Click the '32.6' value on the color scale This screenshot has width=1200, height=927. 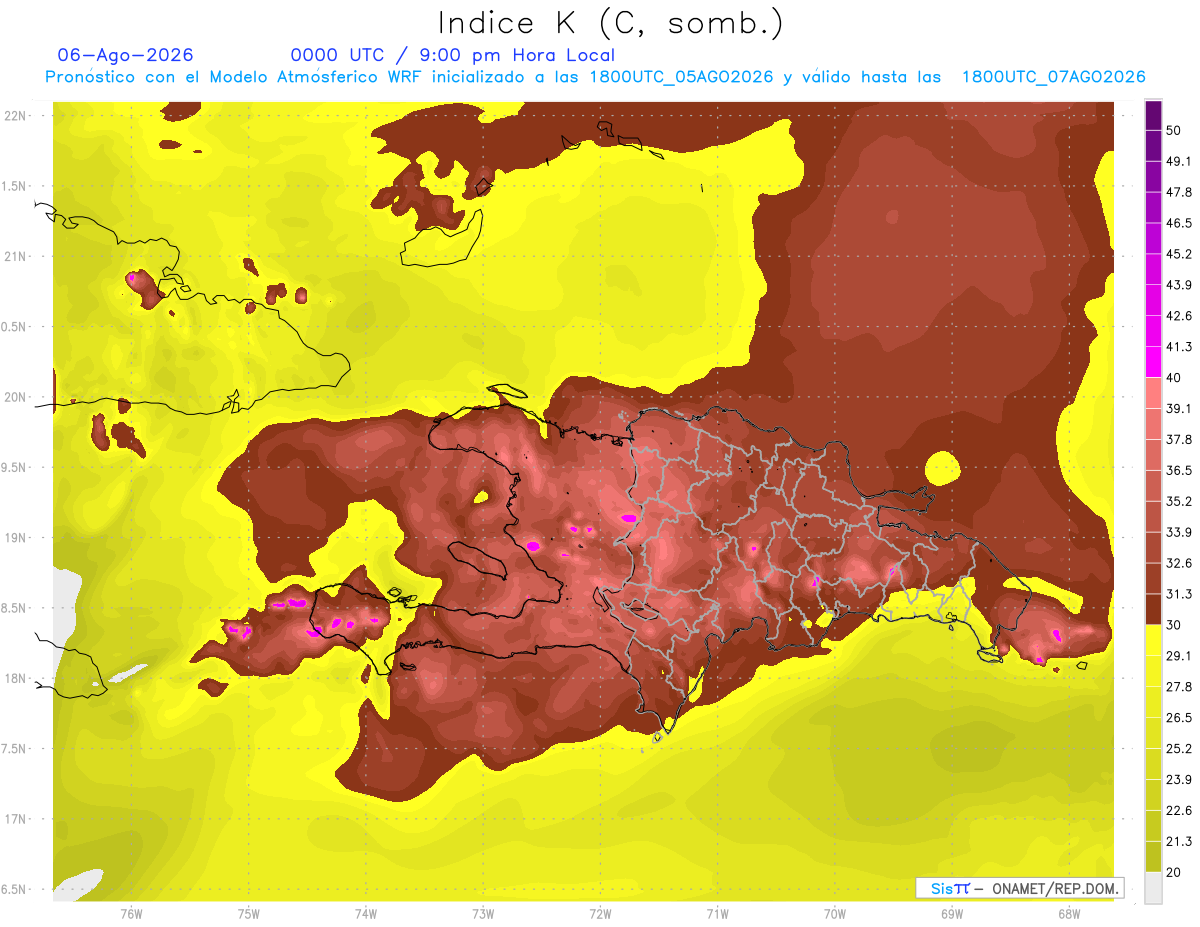[1178, 563]
